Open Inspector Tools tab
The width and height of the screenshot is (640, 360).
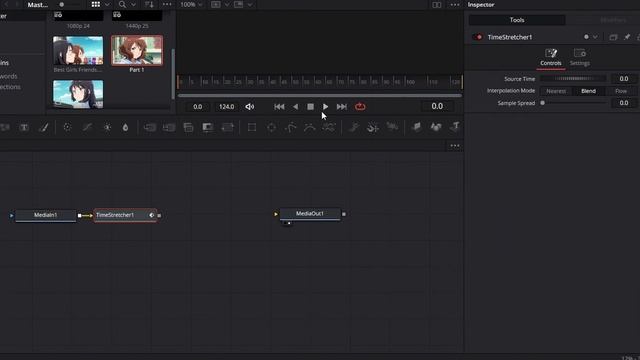coord(517,20)
